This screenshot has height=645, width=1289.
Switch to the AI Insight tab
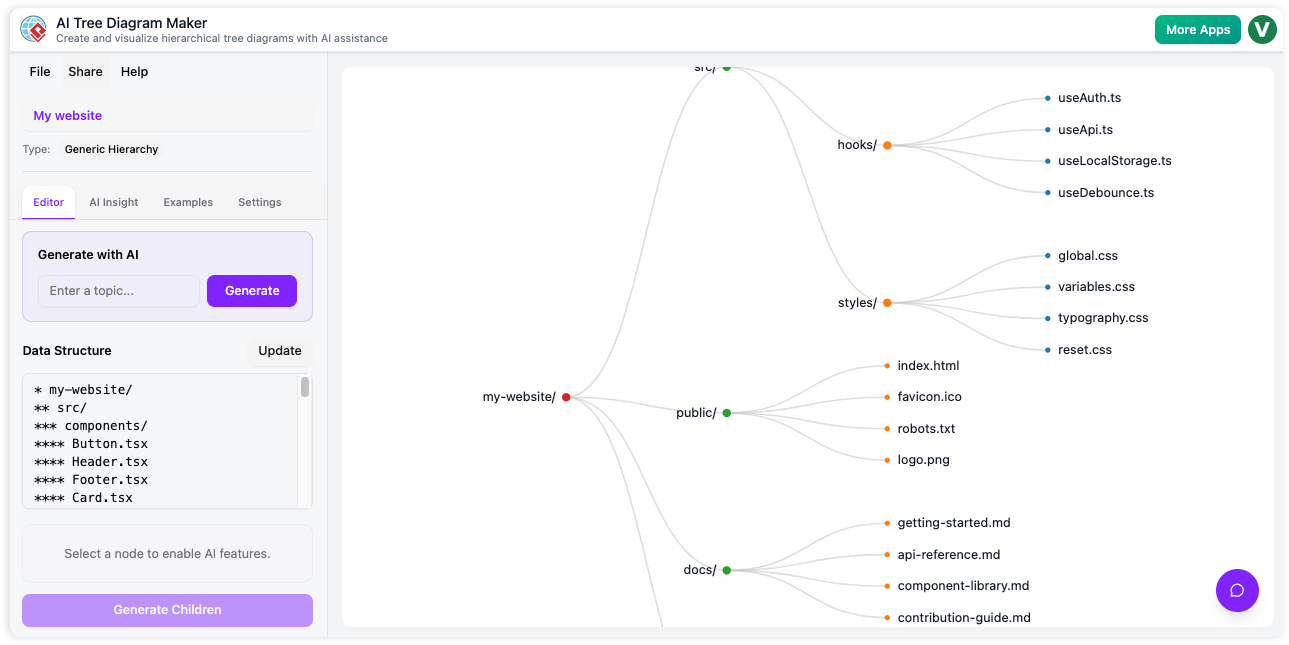click(x=113, y=202)
